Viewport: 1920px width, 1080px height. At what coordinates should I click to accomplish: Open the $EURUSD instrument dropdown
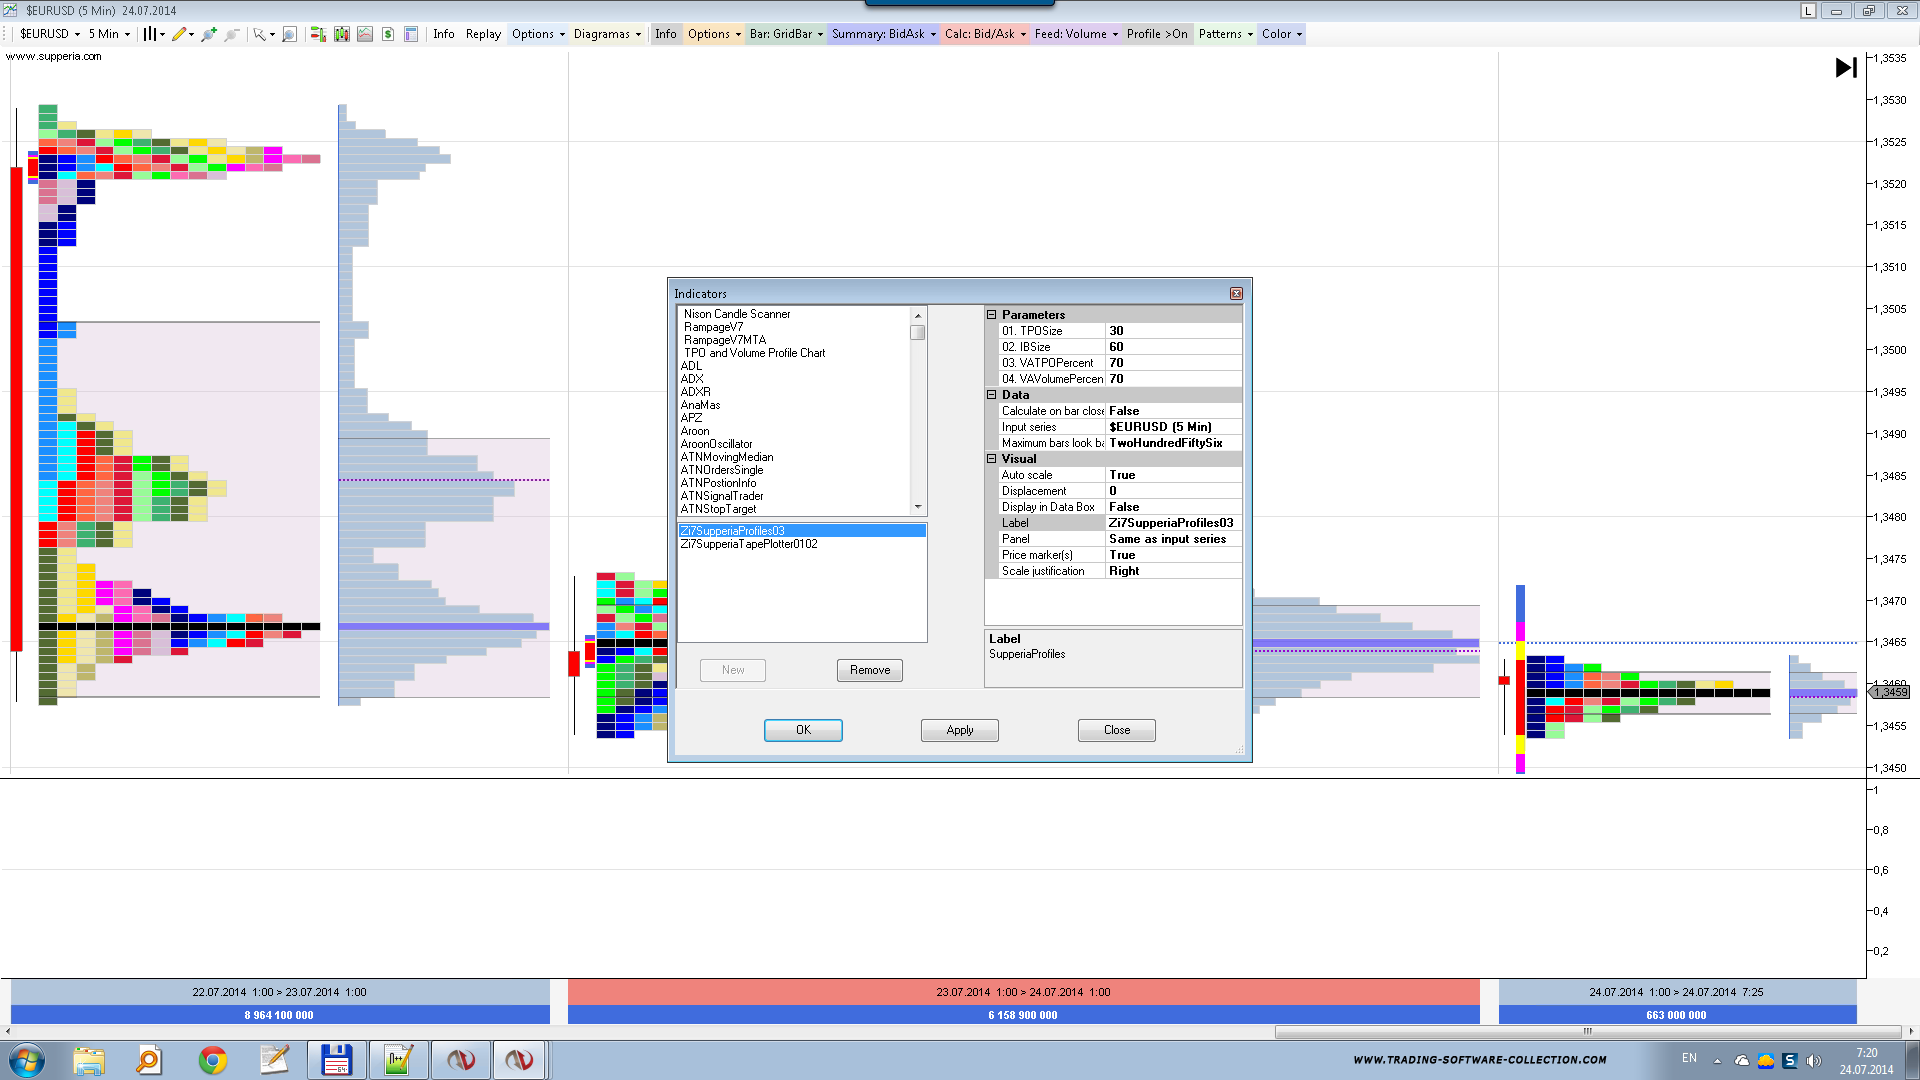(50, 34)
